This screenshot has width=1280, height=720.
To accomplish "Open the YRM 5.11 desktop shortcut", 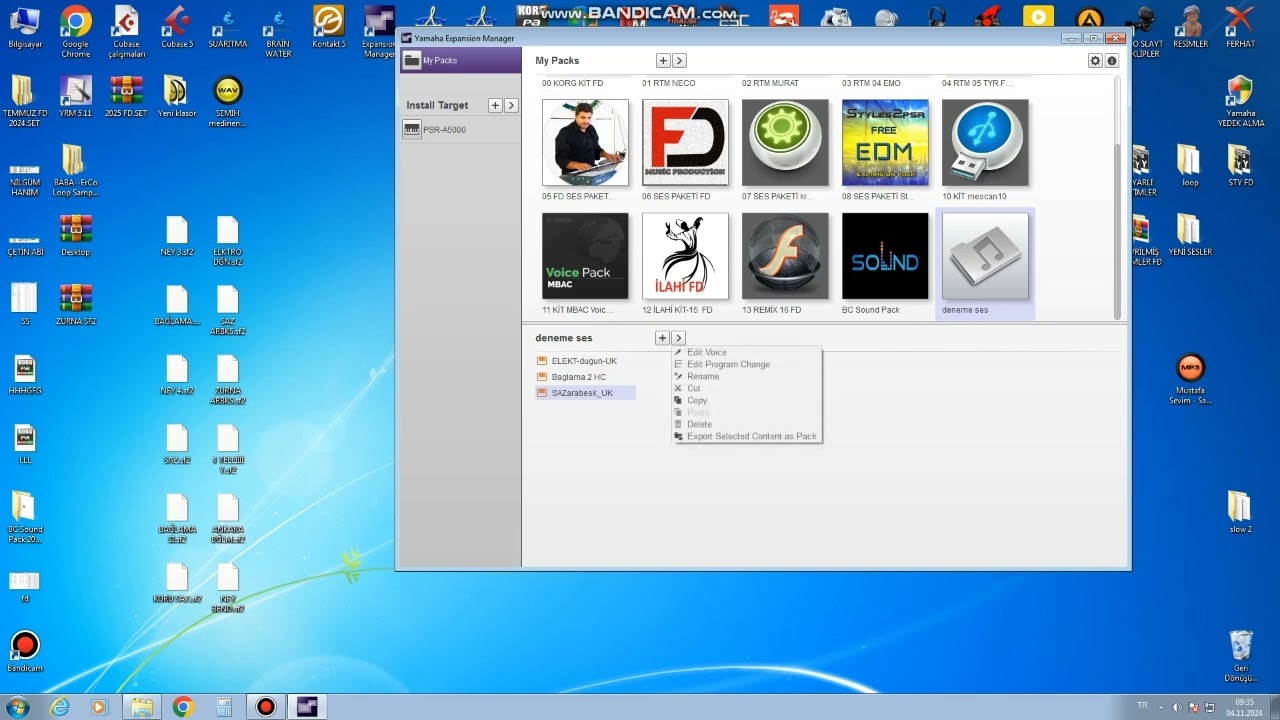I will coord(75,96).
